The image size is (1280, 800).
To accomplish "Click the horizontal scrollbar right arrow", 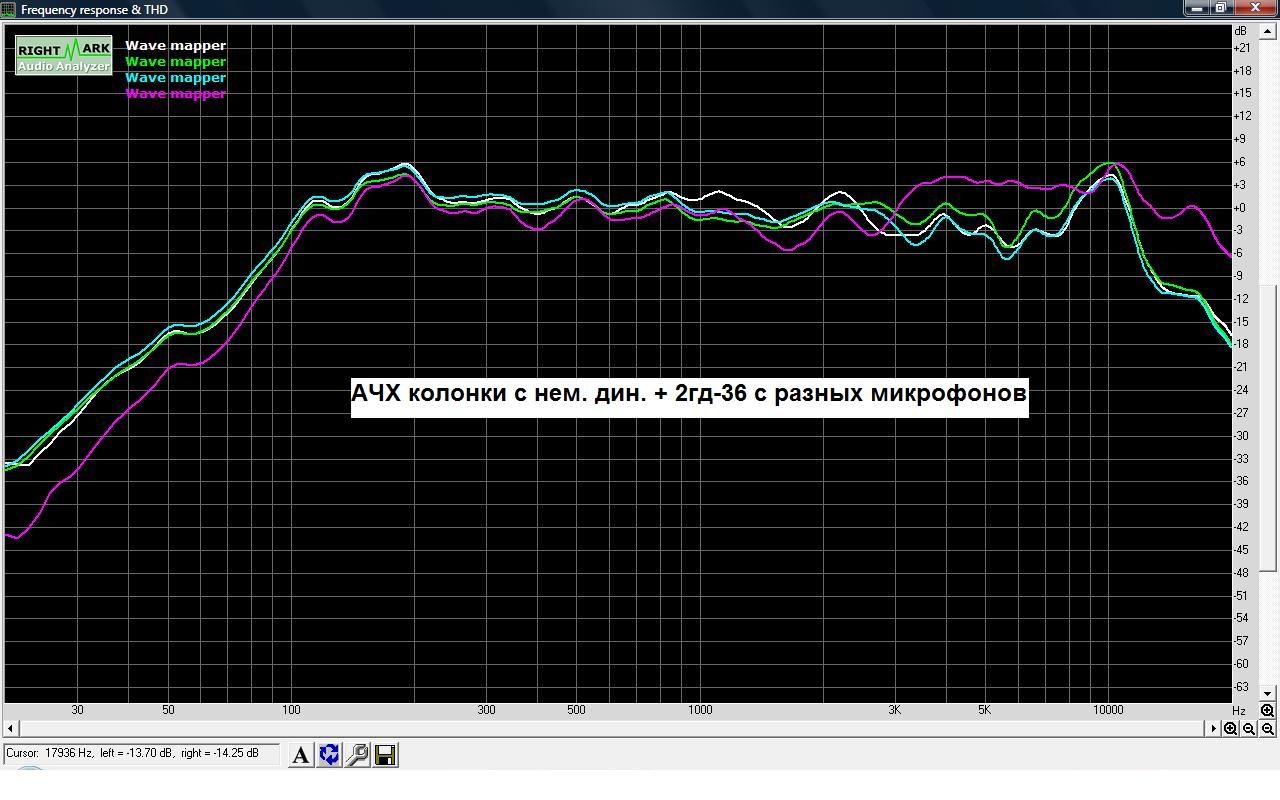I will pos(1214,729).
